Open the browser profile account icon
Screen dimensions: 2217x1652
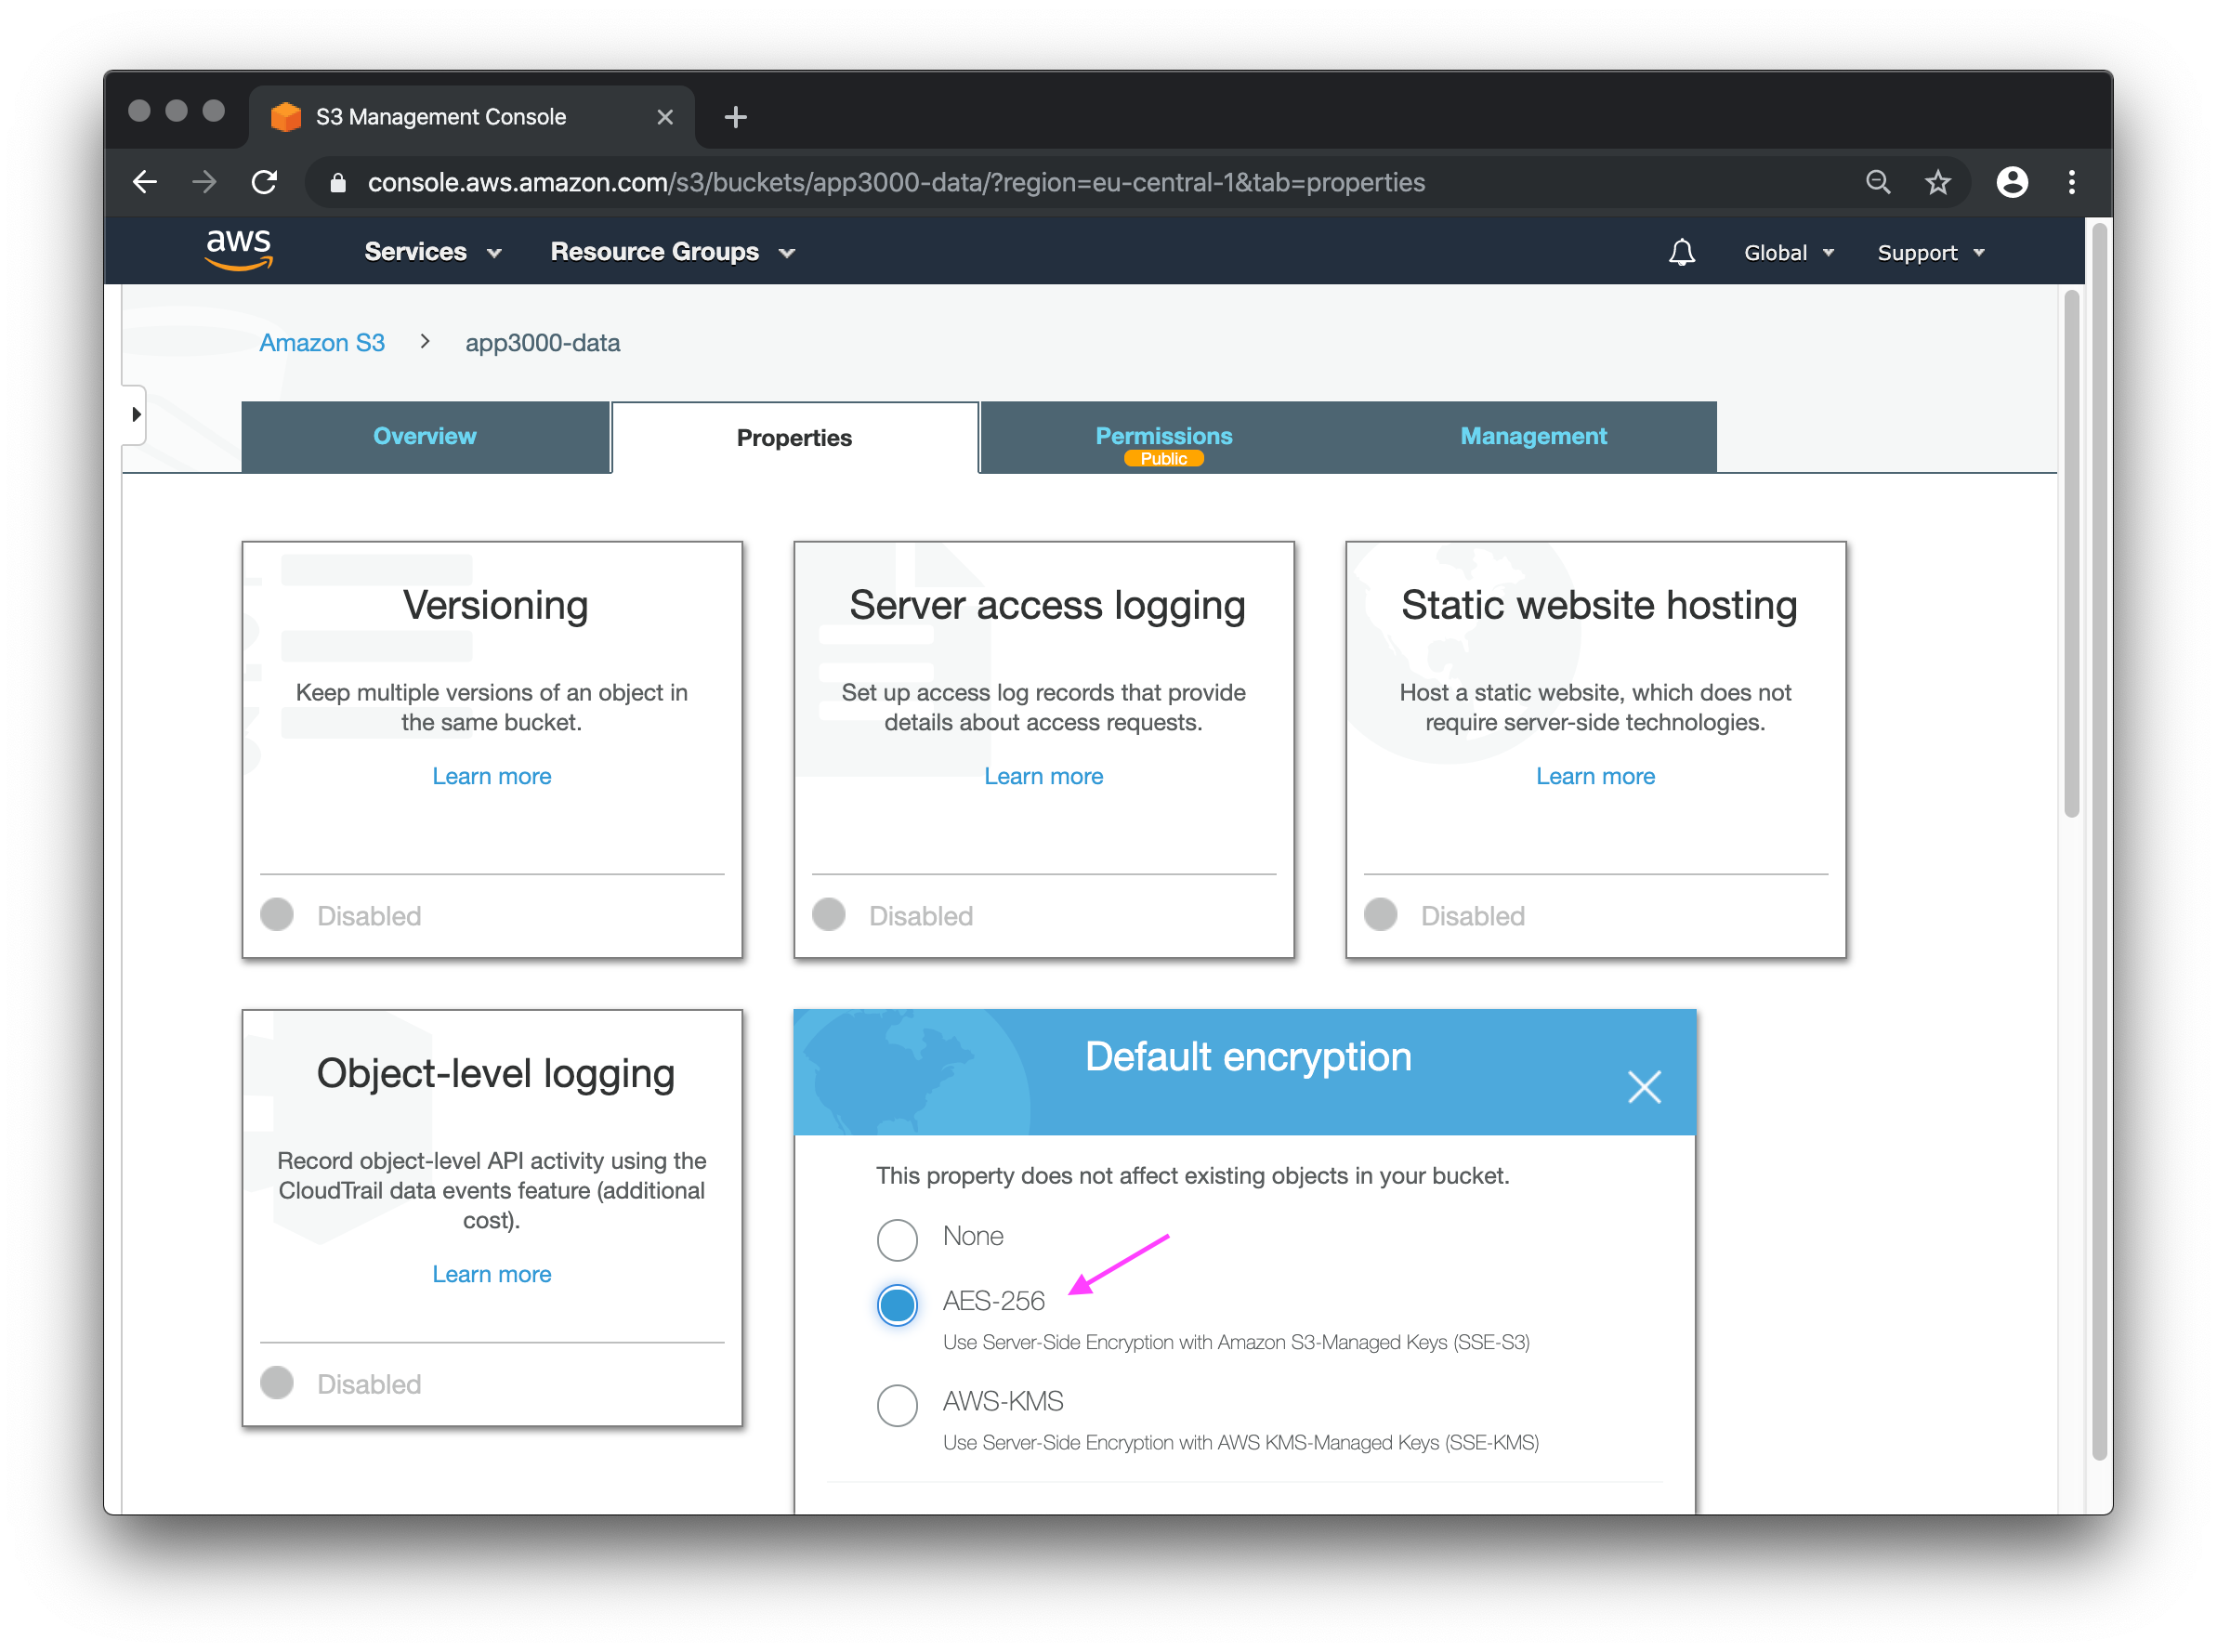(2011, 182)
